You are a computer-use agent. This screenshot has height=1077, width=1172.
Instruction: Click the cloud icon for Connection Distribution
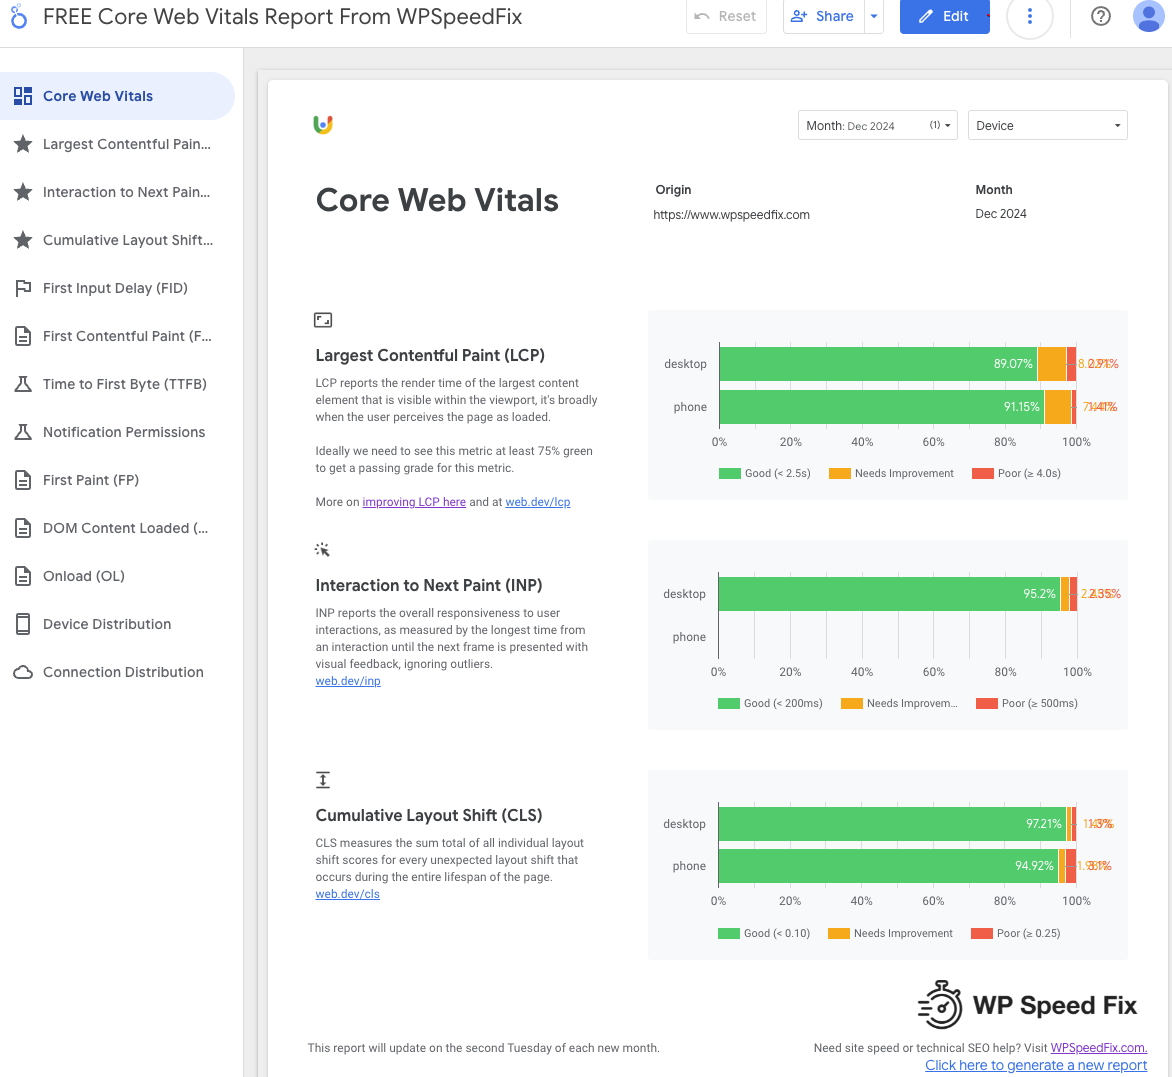(x=23, y=672)
